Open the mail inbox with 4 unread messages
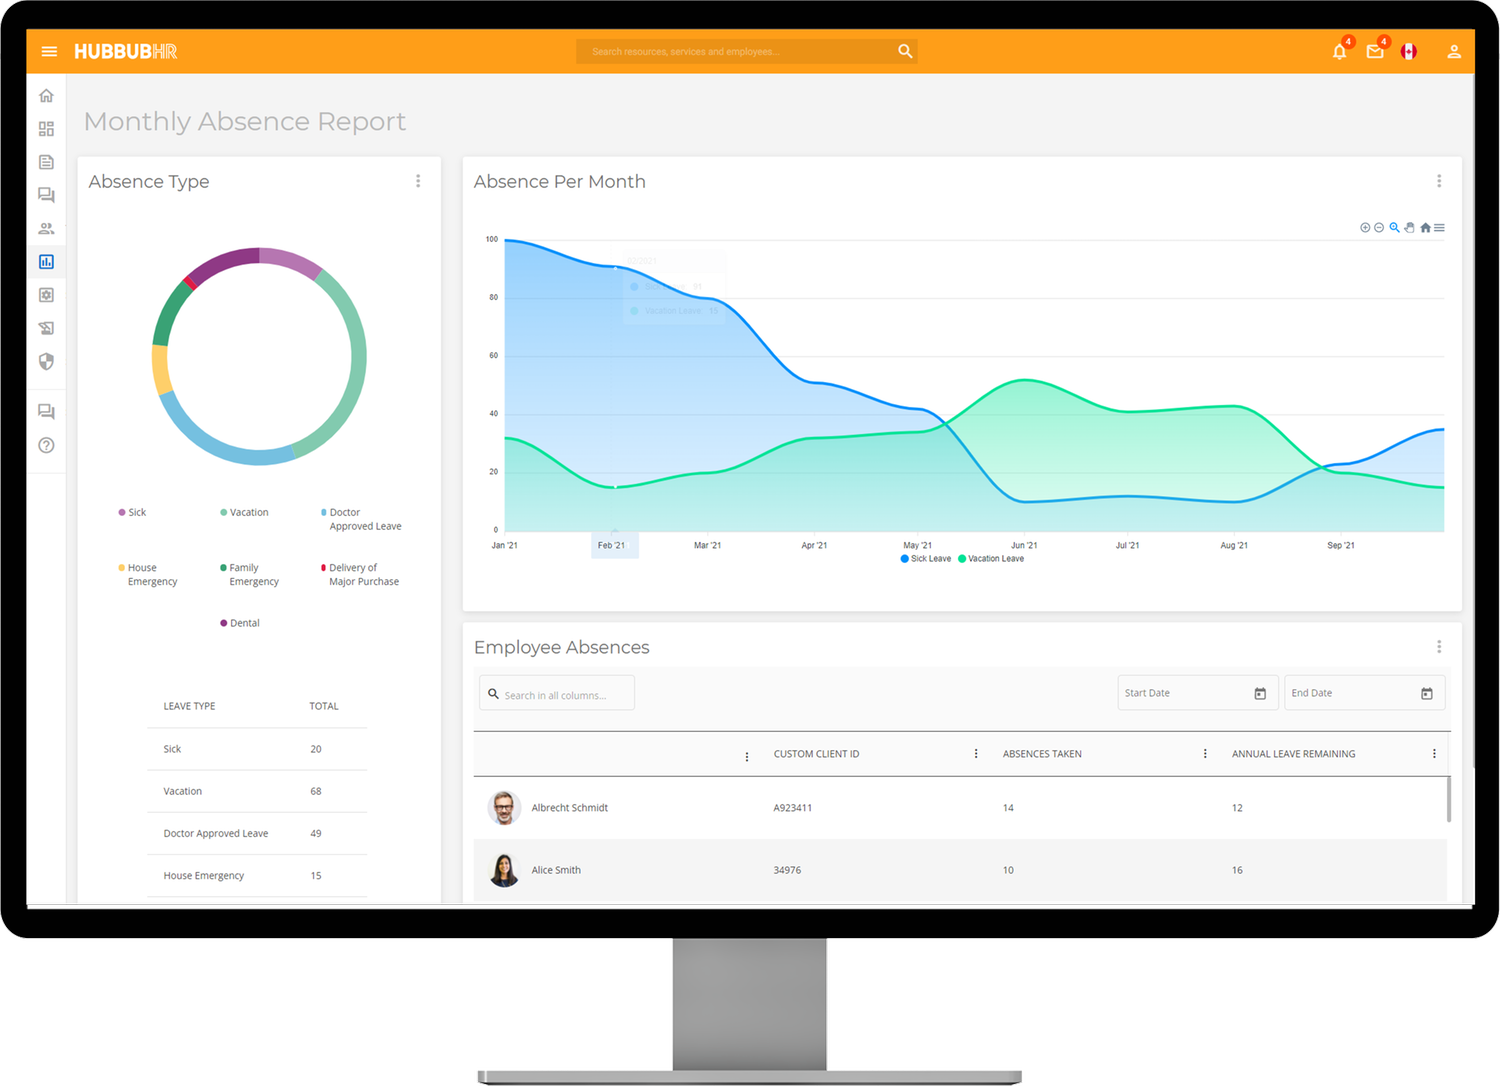This screenshot has height=1086, width=1500. pos(1375,51)
